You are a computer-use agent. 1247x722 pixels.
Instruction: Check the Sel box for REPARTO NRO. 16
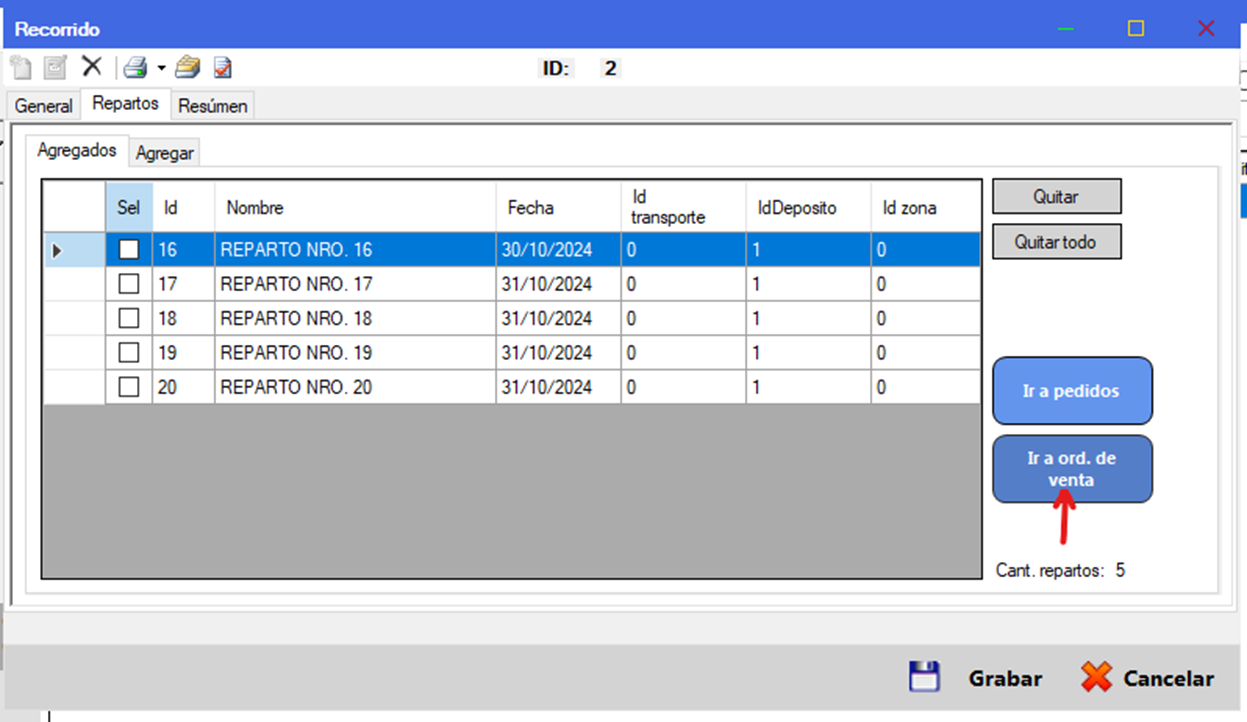[129, 250]
